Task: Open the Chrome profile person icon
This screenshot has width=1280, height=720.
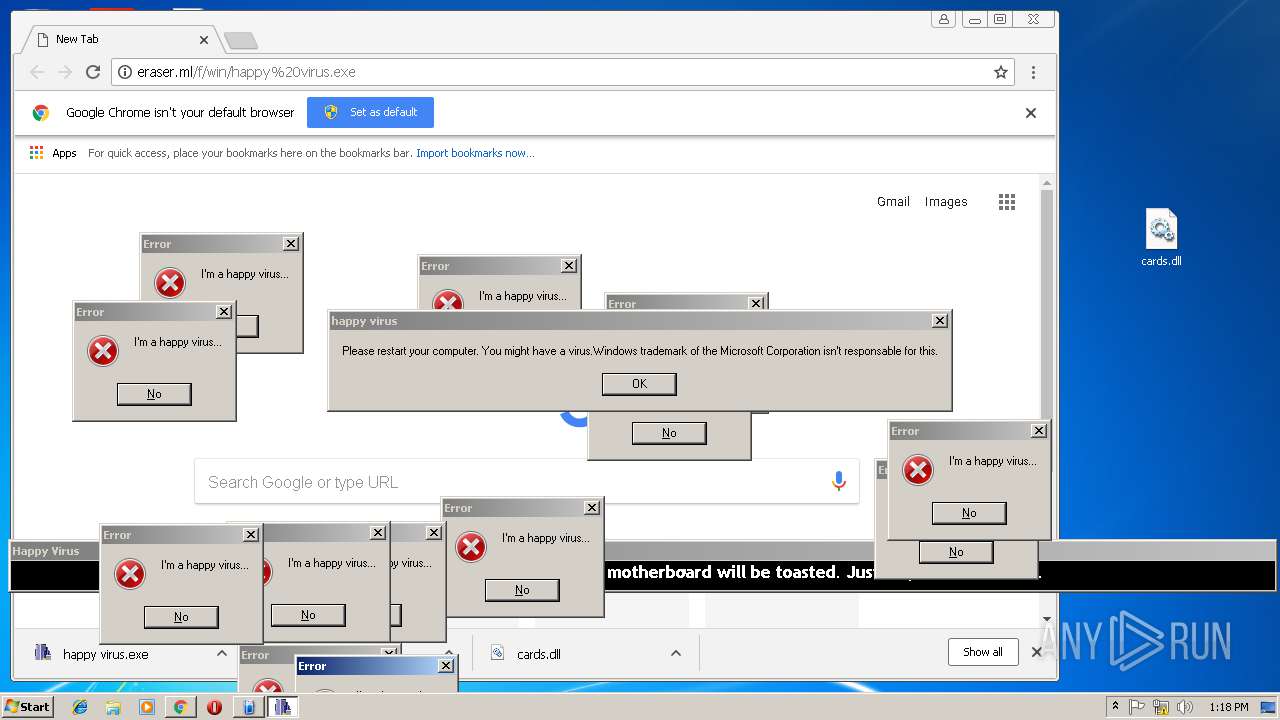Action: click(x=943, y=19)
